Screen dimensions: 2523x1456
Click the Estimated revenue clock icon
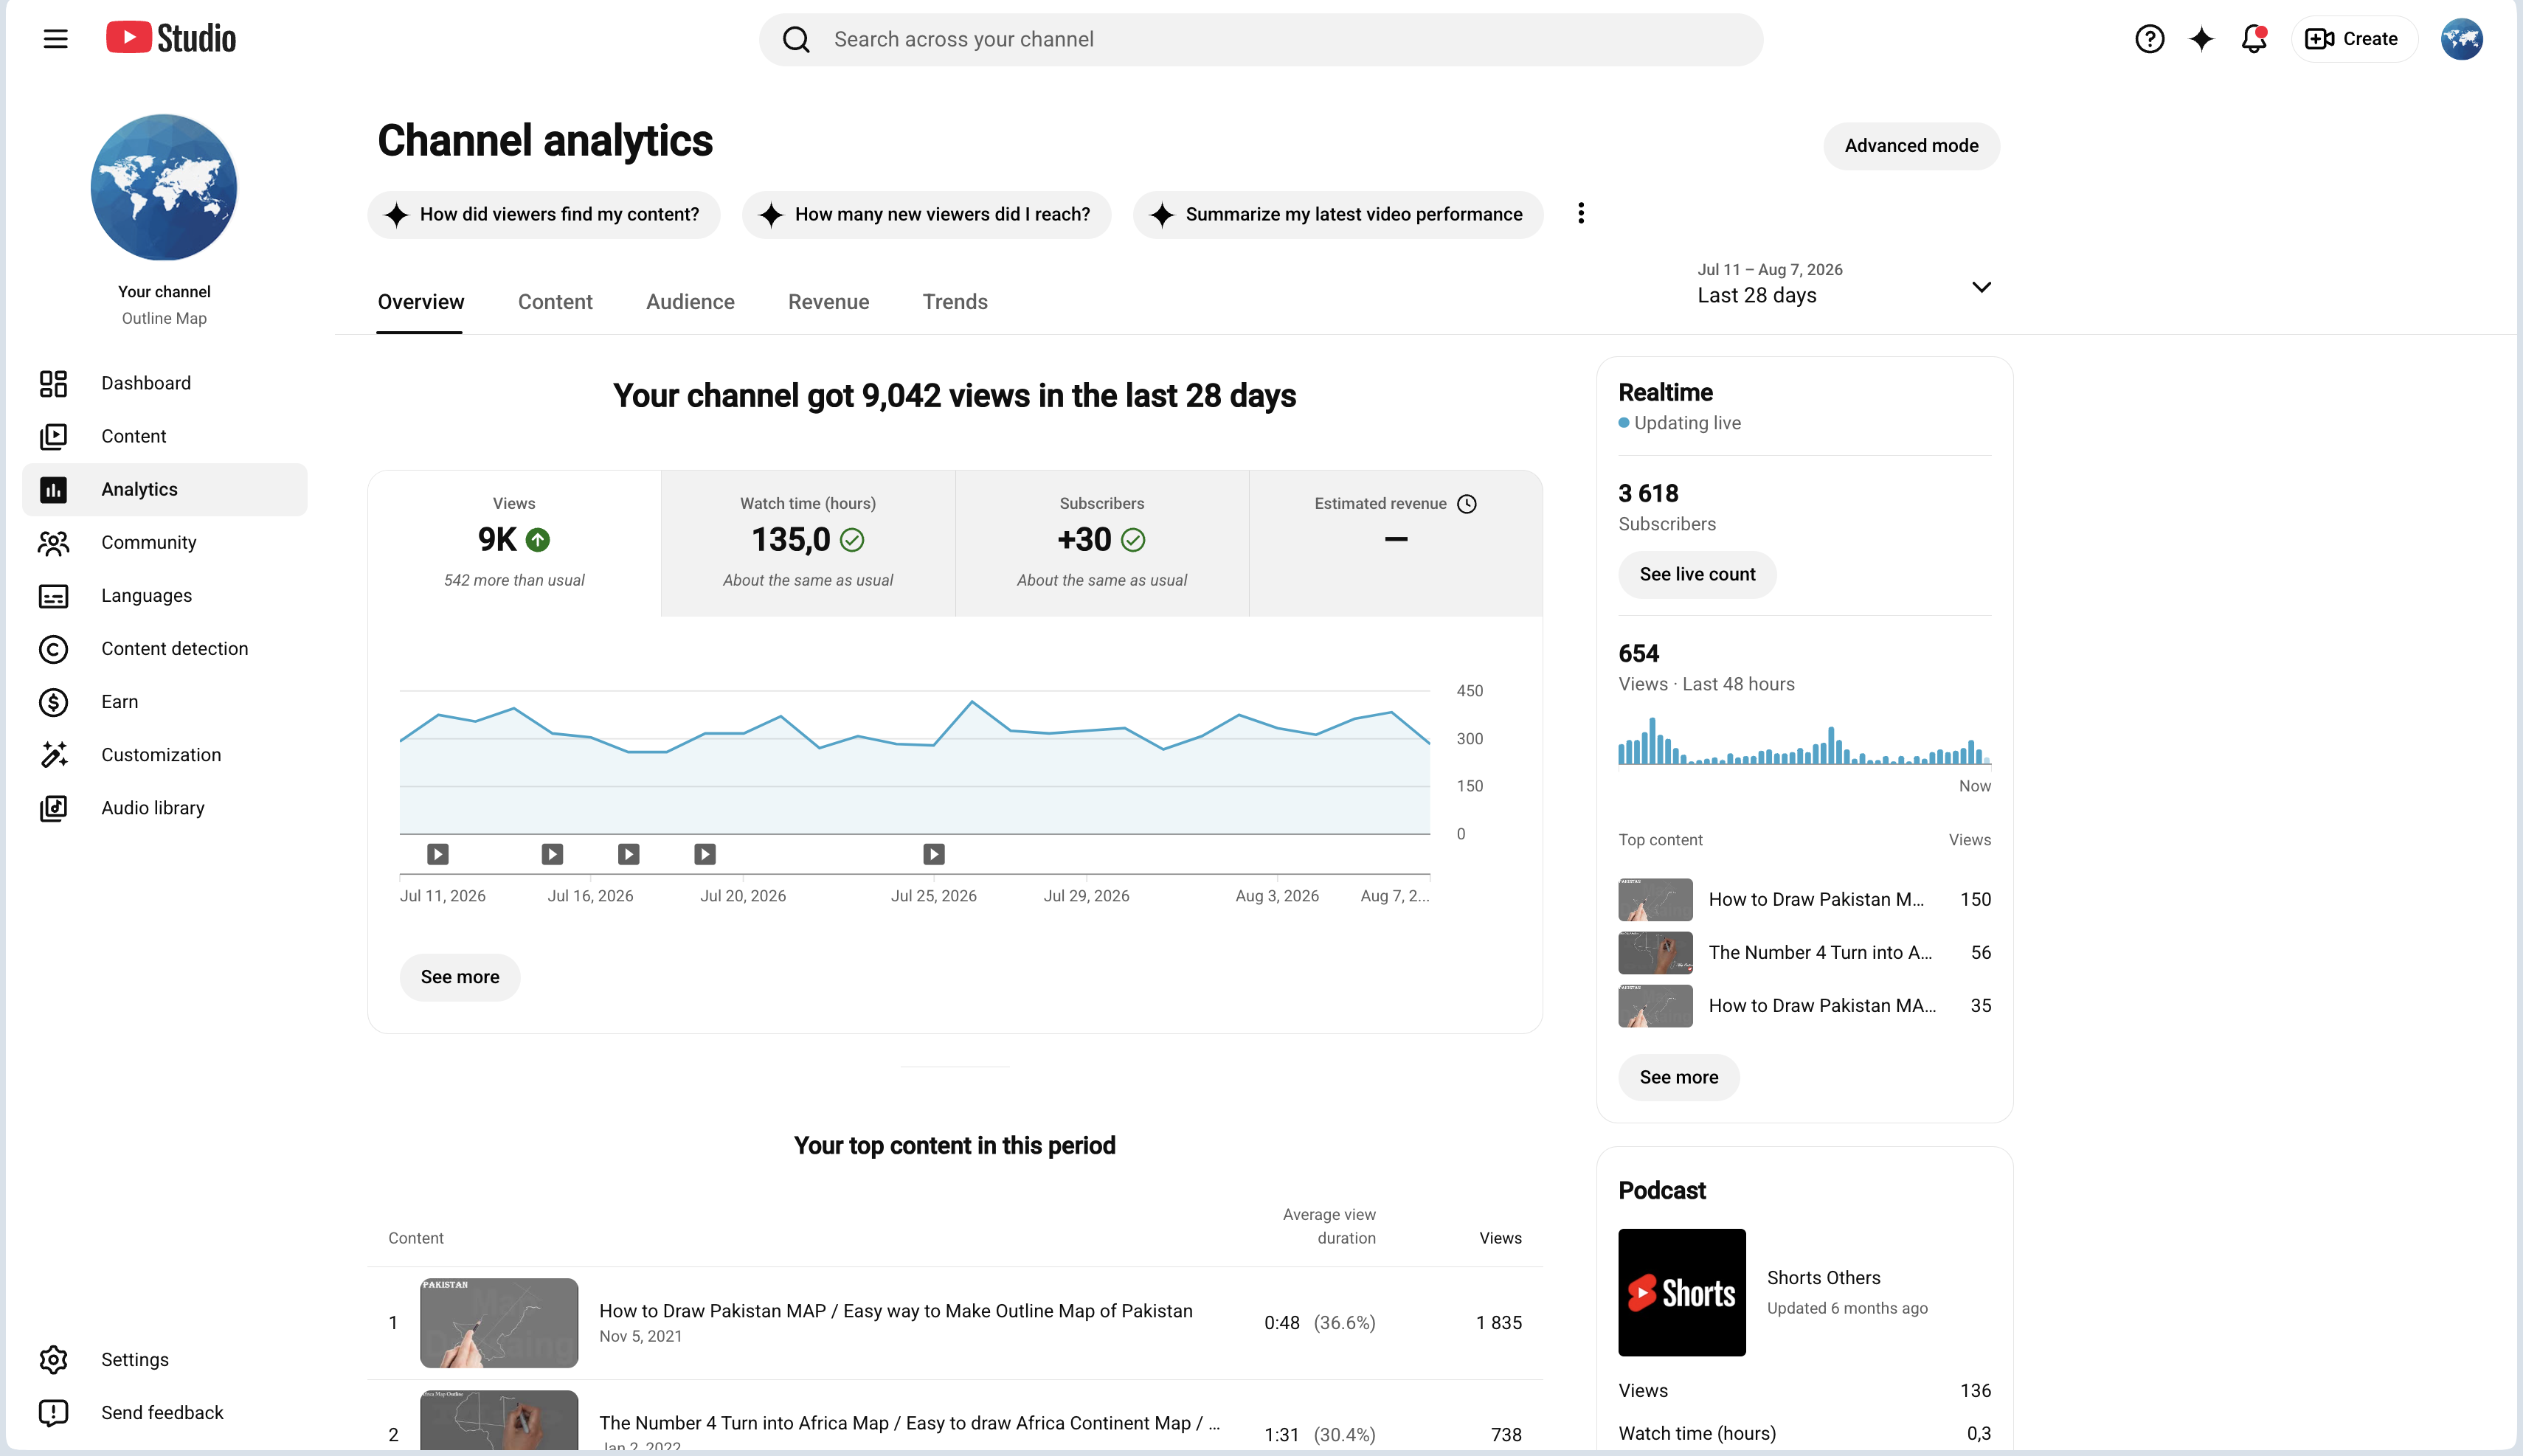click(x=1467, y=504)
